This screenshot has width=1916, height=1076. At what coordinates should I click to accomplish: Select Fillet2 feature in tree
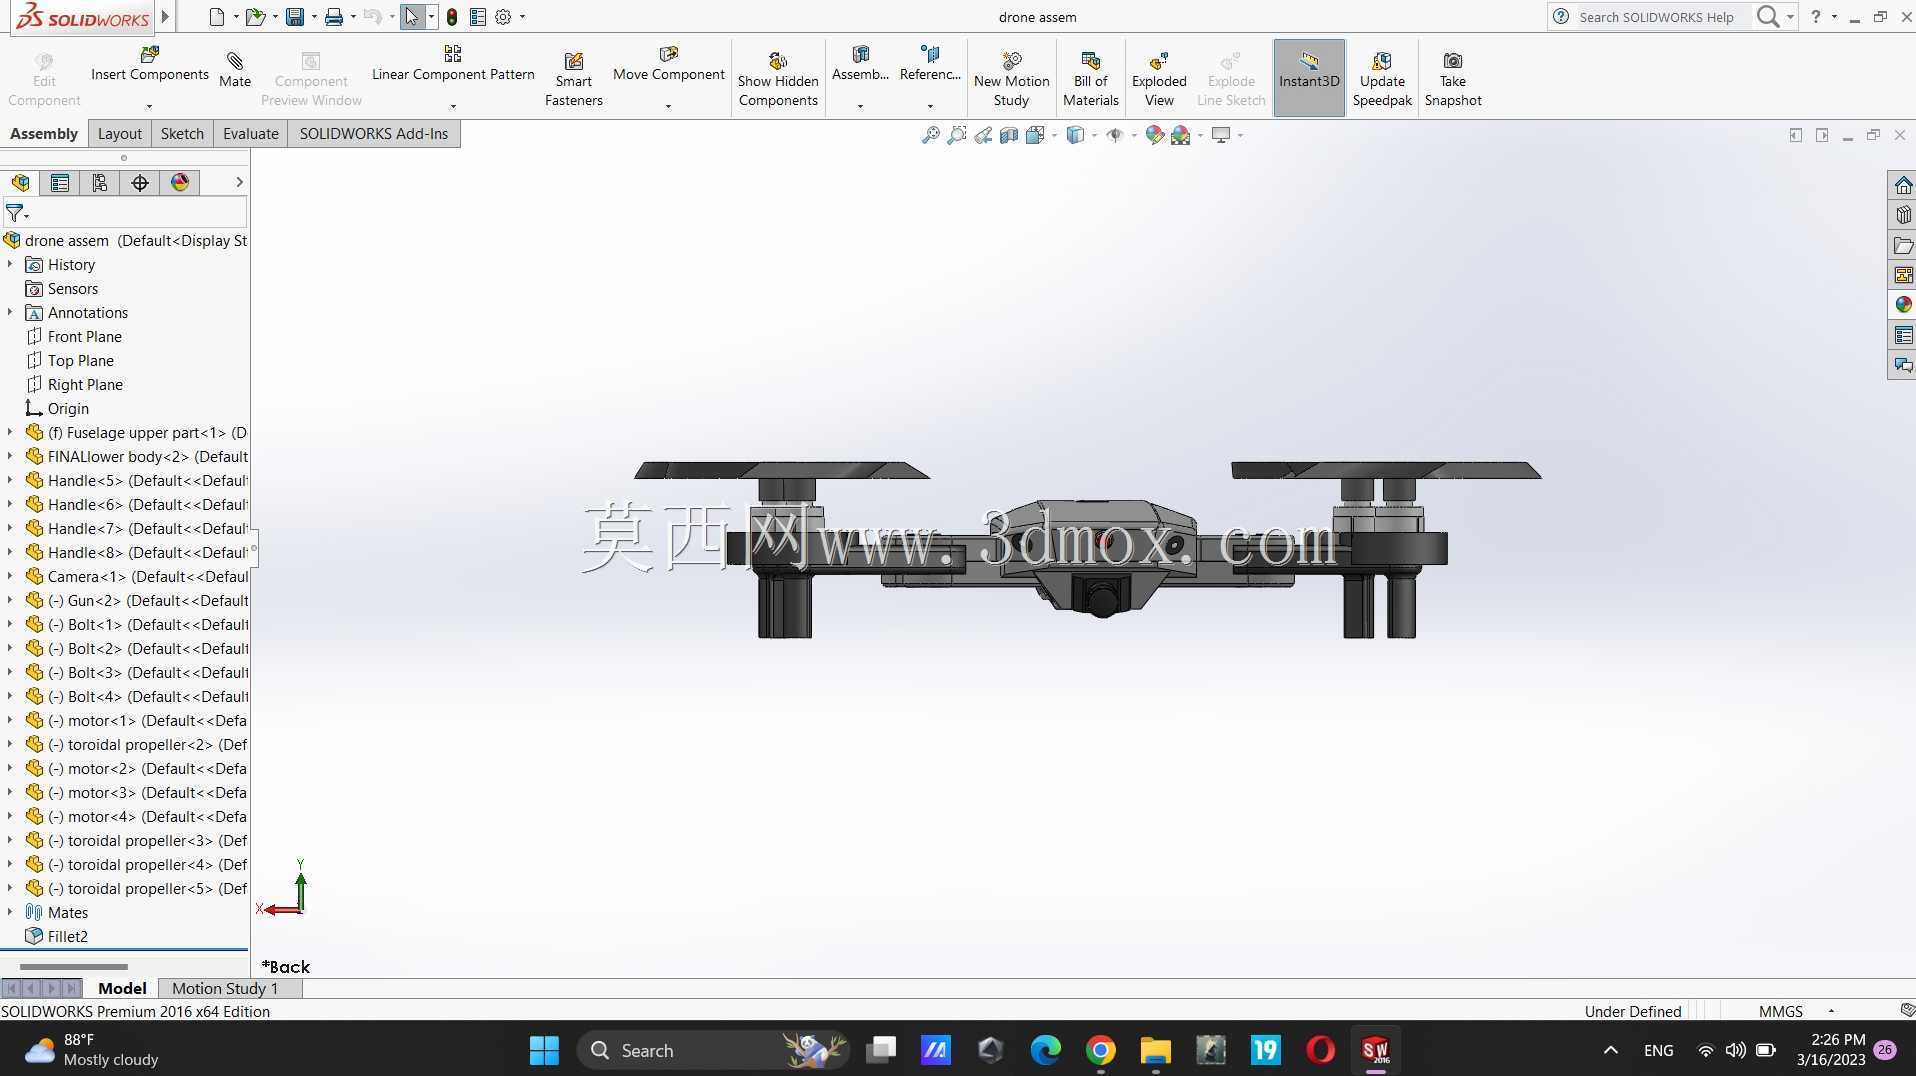(x=68, y=937)
